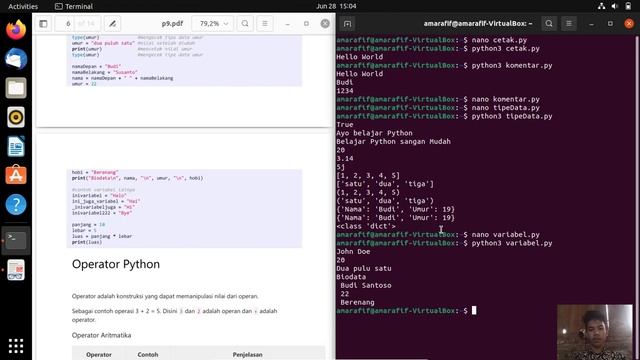
Task: Click the page number field showing 6
Action: tap(68, 24)
